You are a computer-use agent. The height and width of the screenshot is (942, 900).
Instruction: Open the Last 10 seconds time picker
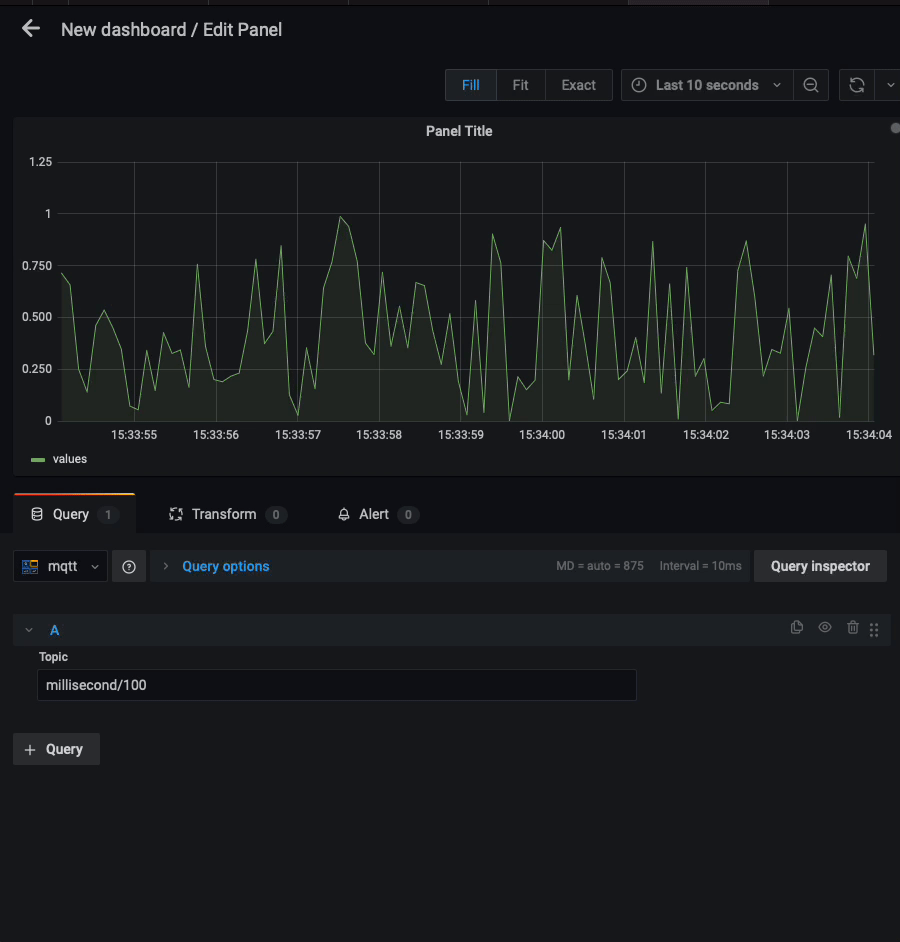pyautogui.click(x=707, y=85)
